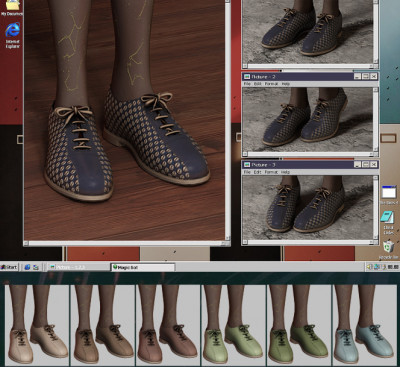Click vertical scrollbar up arrow in Picture - 2
Viewport: 400px width, 367px height.
[x=376, y=90]
